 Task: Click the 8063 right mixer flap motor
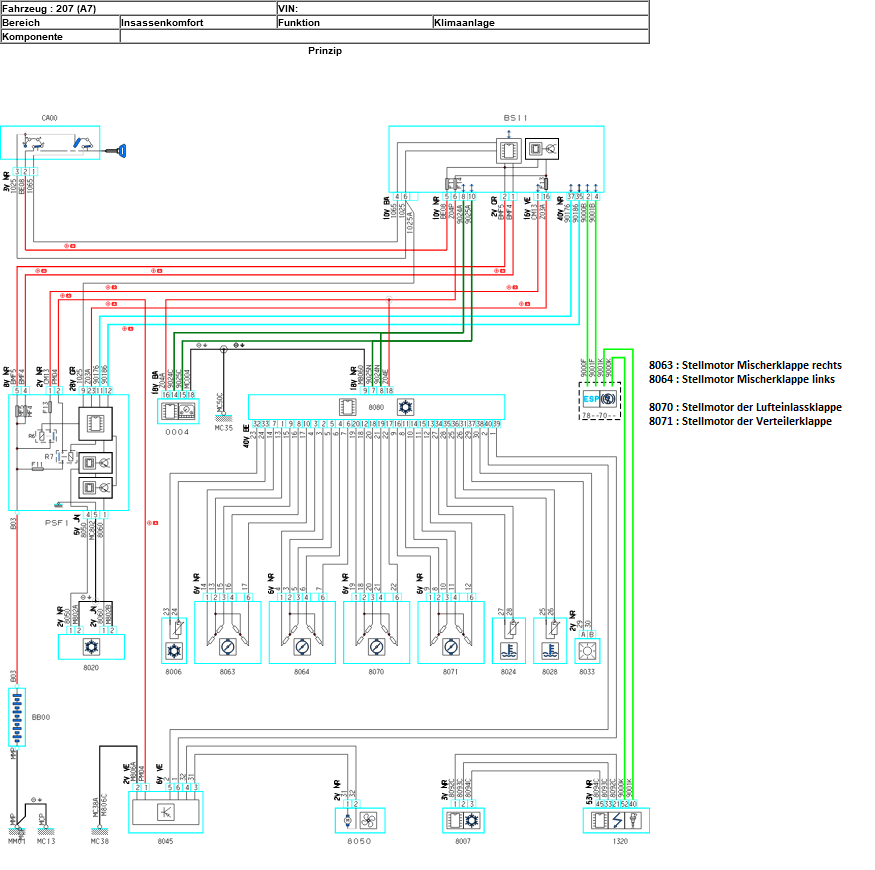point(227,644)
